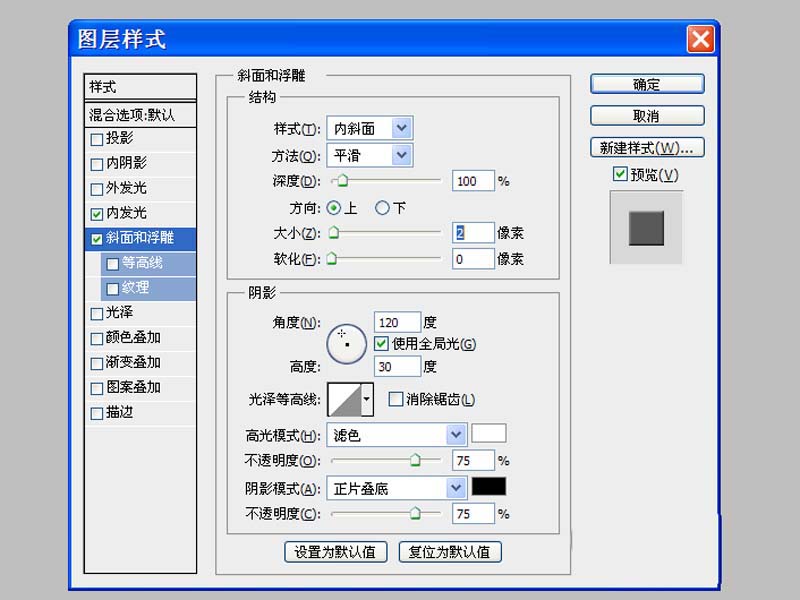Click the 新建样式(W)... button
The image size is (800, 600).
point(647,147)
